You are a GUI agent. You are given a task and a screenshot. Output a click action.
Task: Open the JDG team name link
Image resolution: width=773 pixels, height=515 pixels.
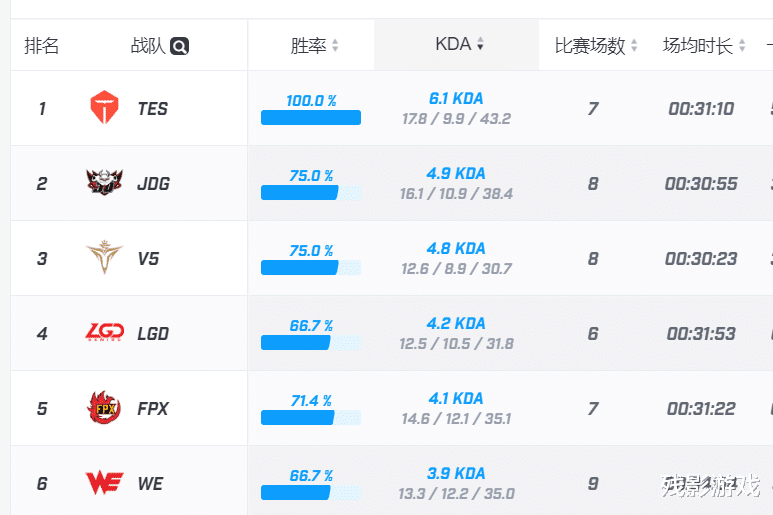coord(154,183)
